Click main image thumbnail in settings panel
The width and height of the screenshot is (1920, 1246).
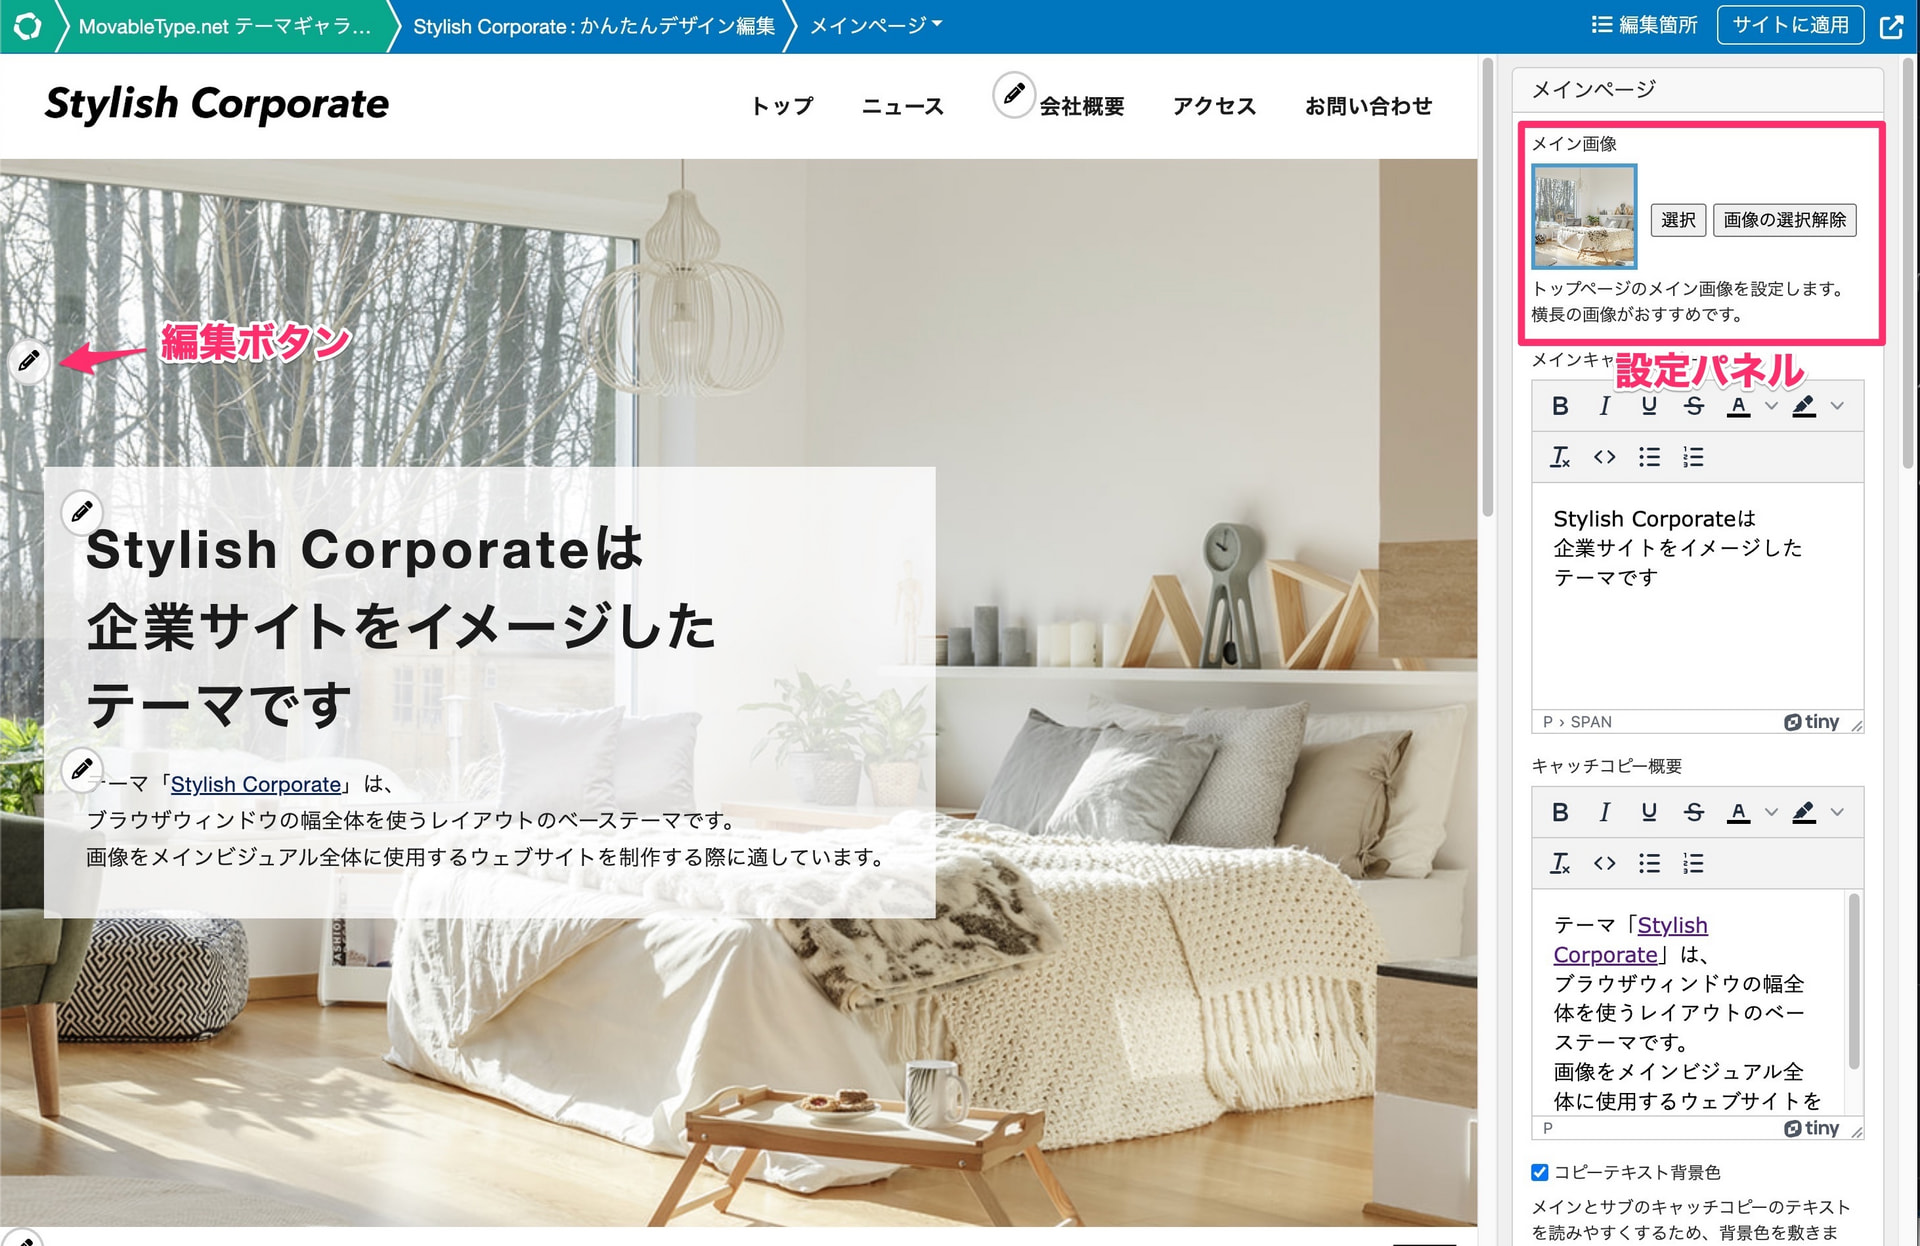[1584, 217]
